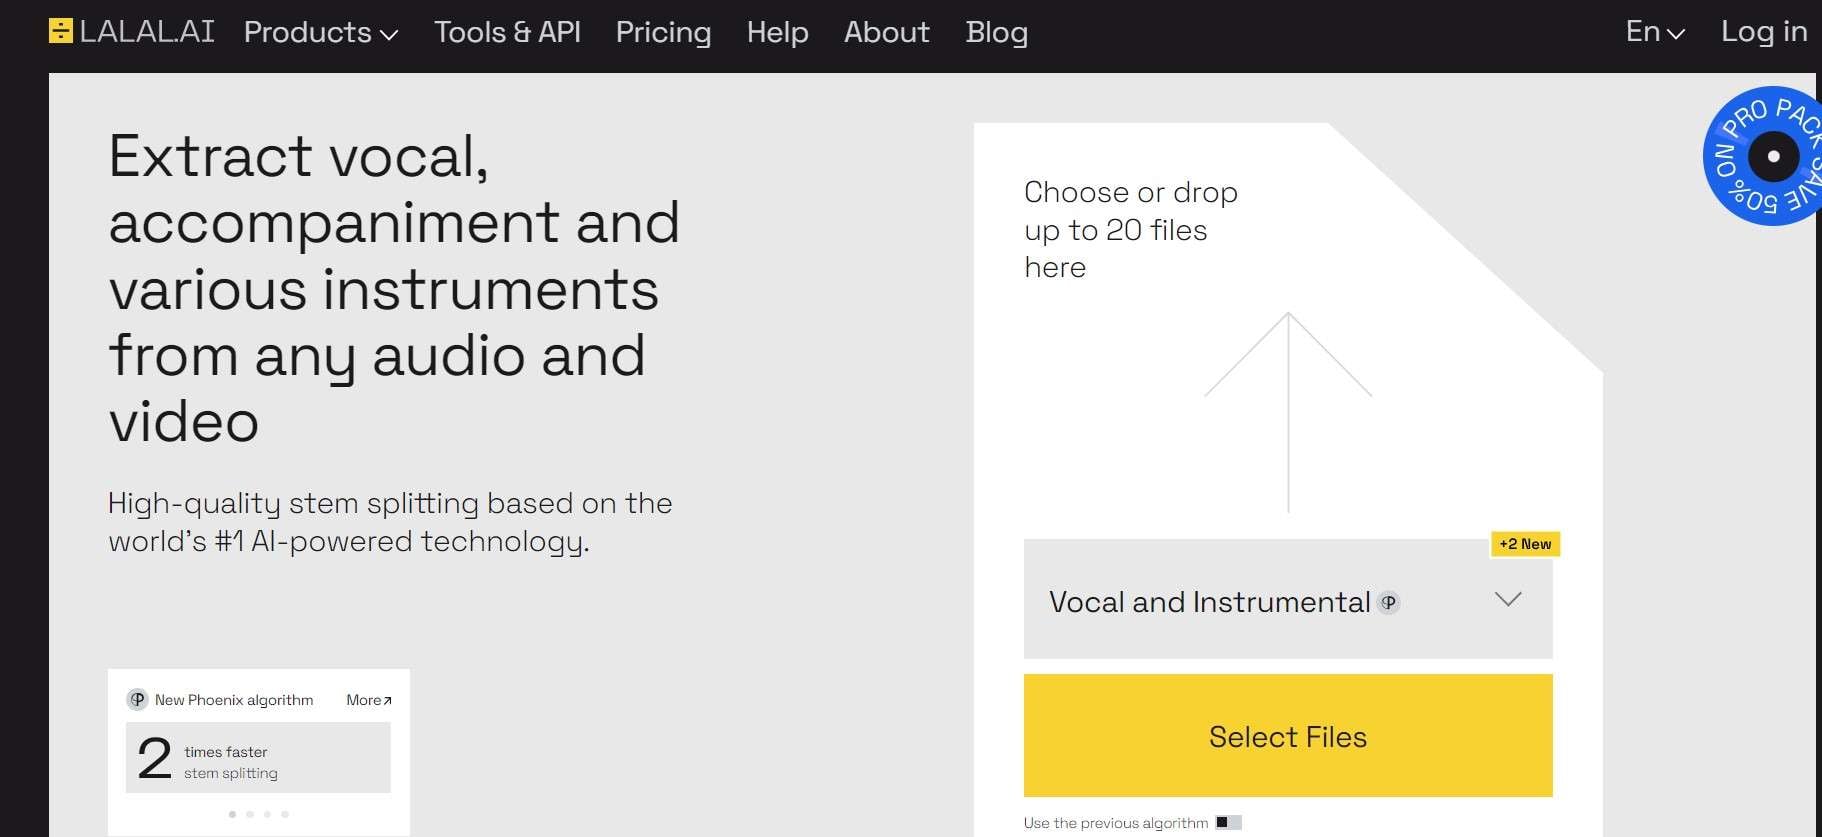Click the arrow icon next to More
The height and width of the screenshot is (837, 1822).
pyautogui.click(x=388, y=701)
